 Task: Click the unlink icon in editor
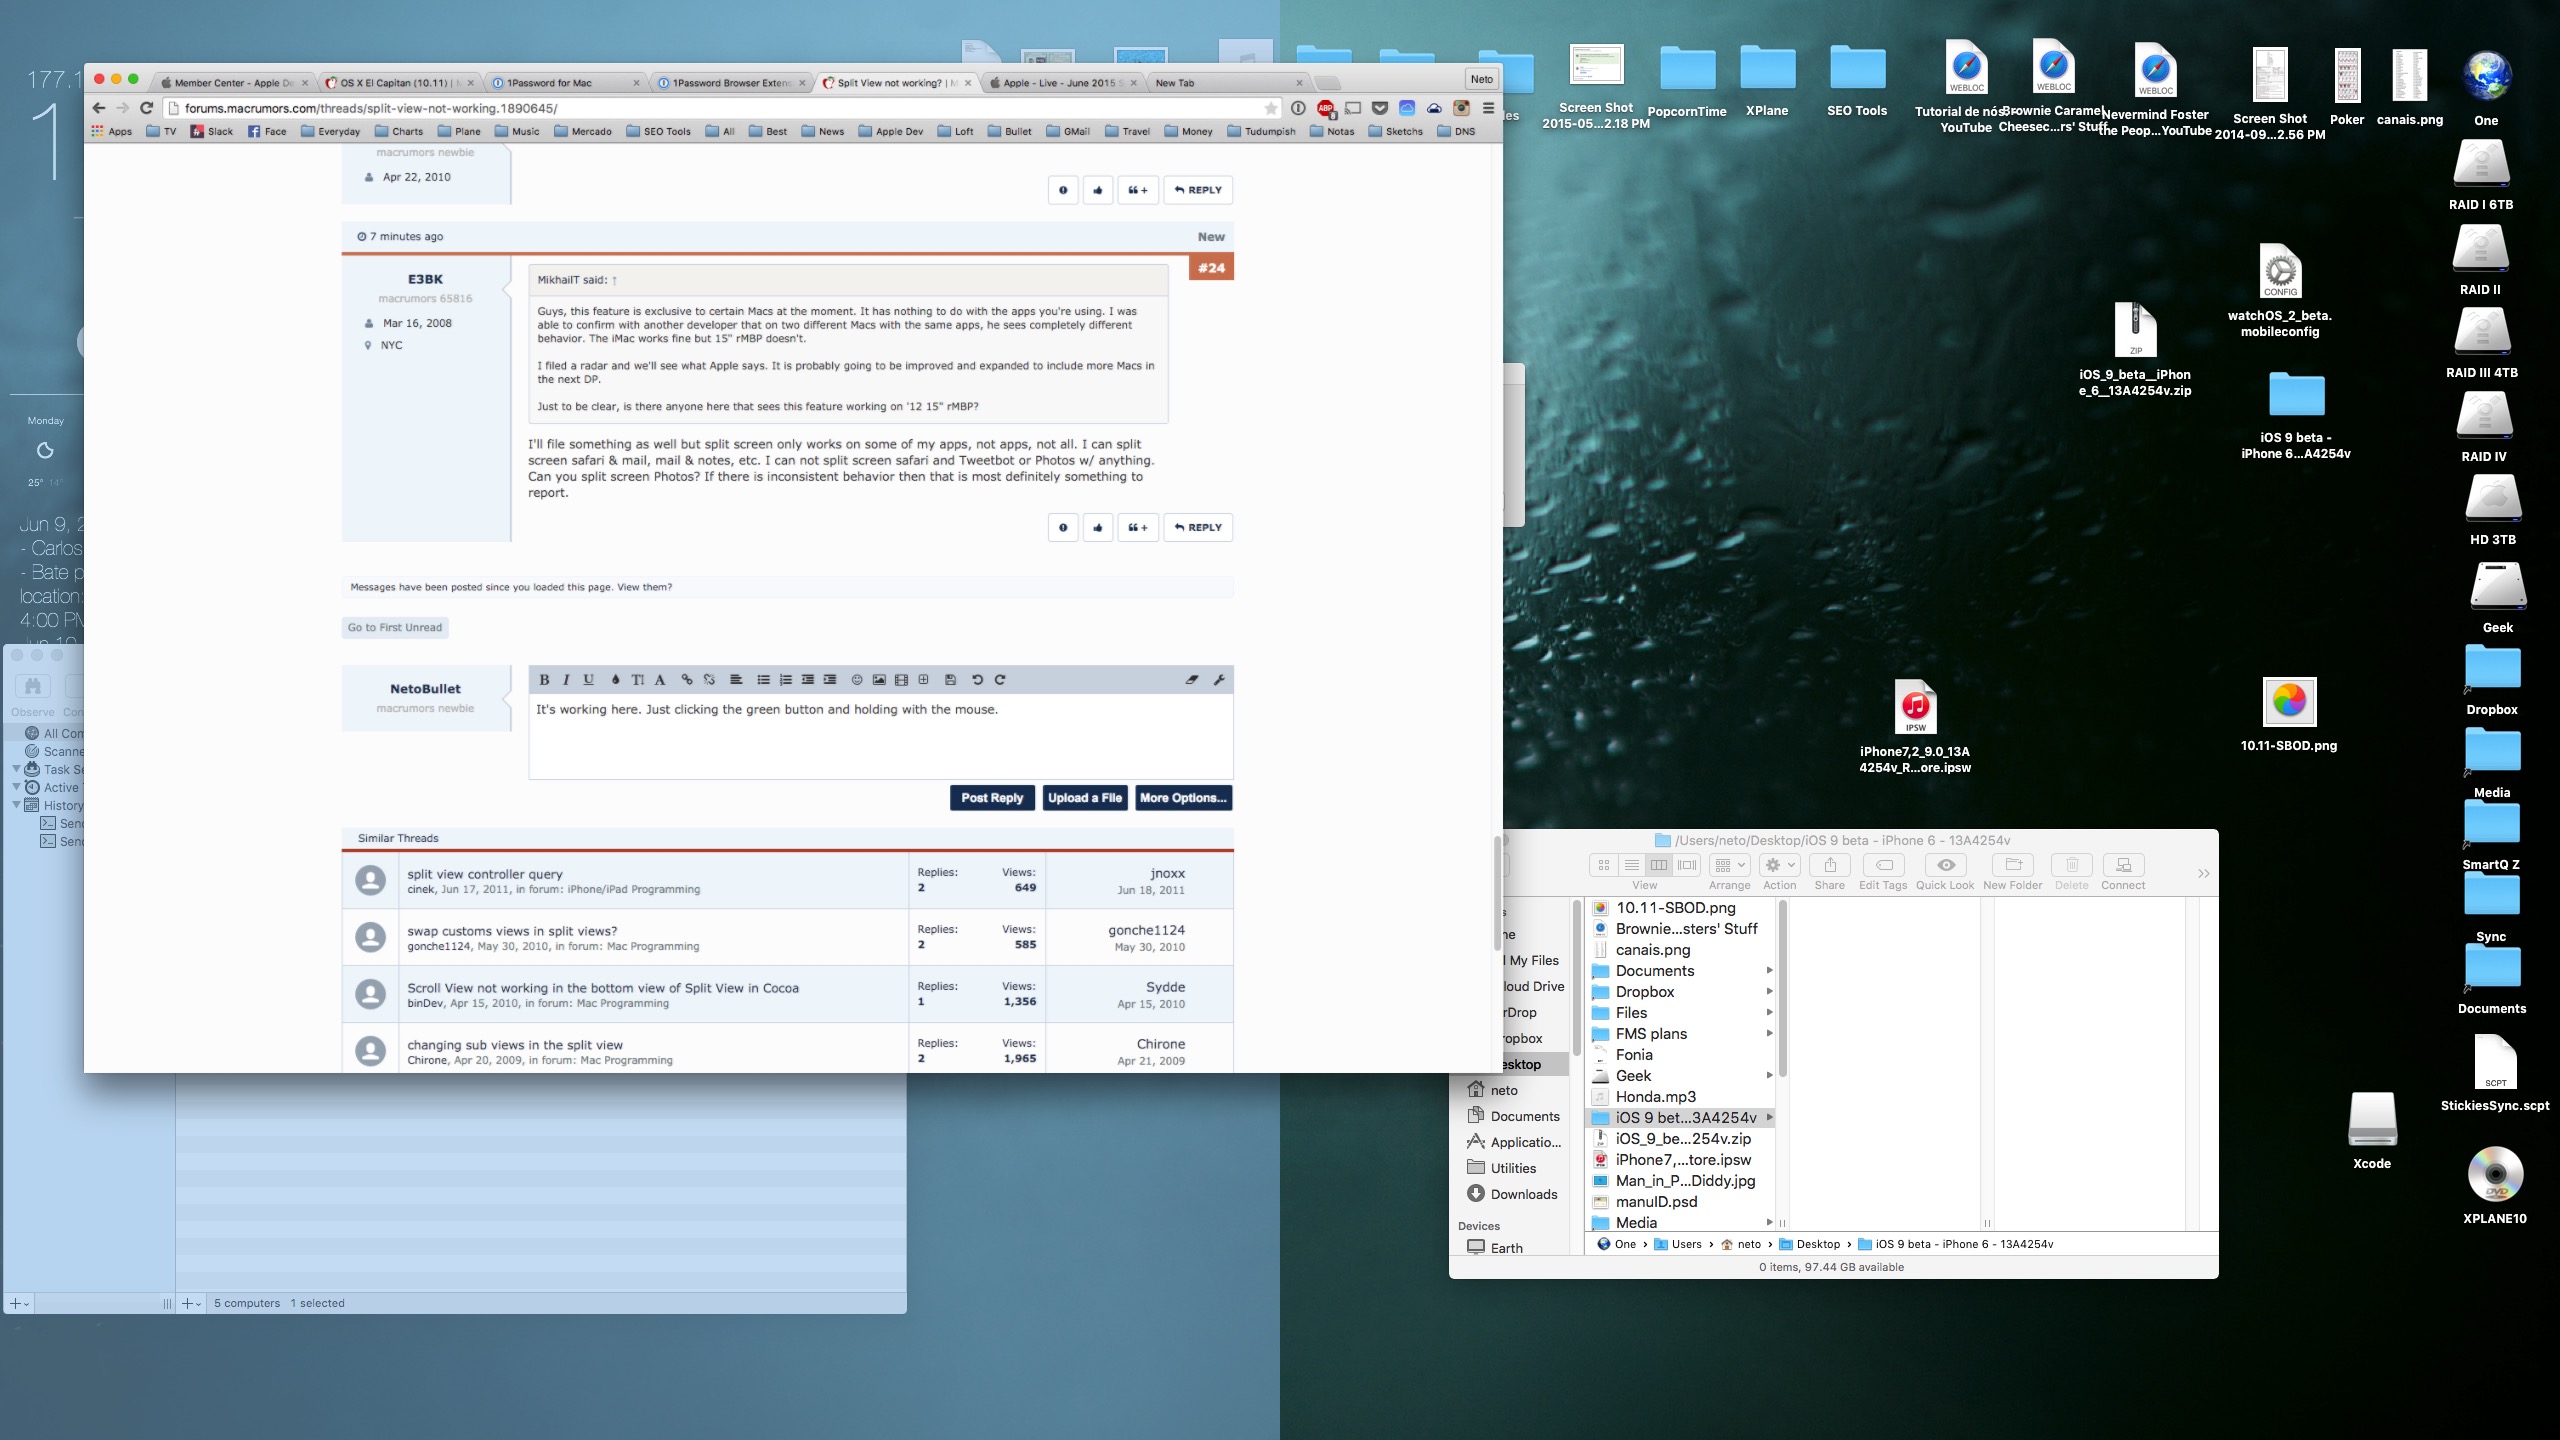(709, 680)
